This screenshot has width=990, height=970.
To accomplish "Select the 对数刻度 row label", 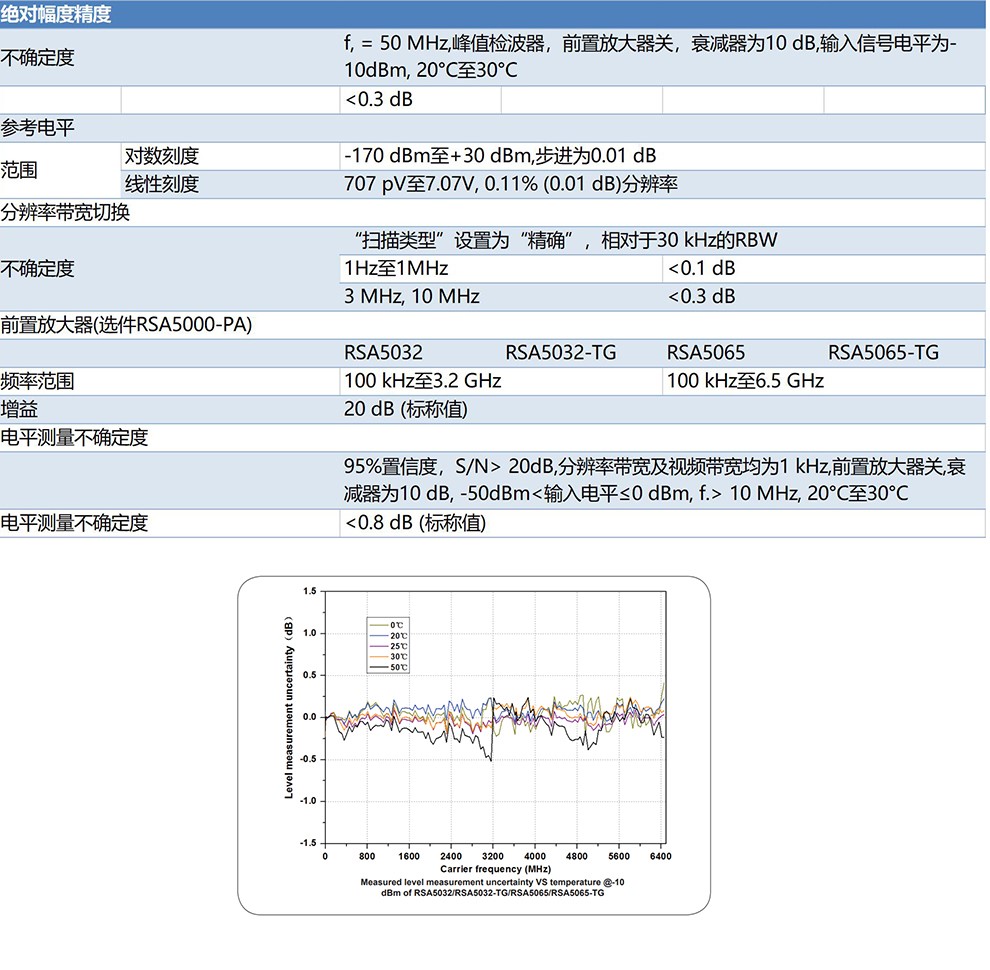I will (x=161, y=156).
